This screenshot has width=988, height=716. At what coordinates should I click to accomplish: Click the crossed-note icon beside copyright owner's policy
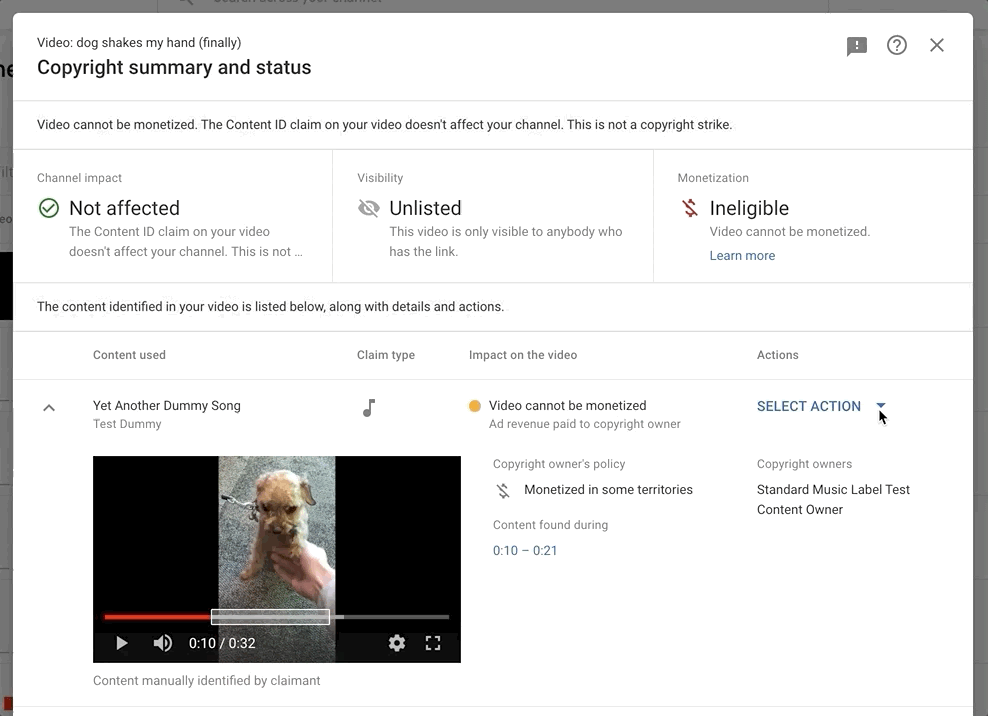(502, 490)
